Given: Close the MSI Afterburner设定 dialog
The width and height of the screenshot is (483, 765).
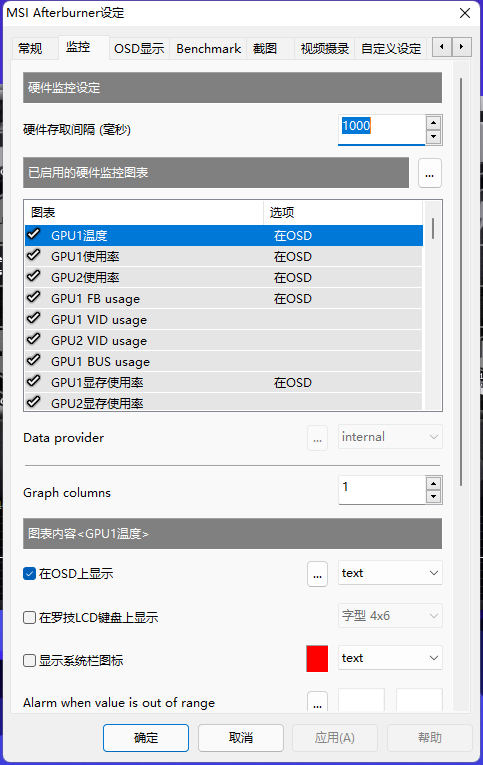Looking at the screenshot, I should 465,13.
